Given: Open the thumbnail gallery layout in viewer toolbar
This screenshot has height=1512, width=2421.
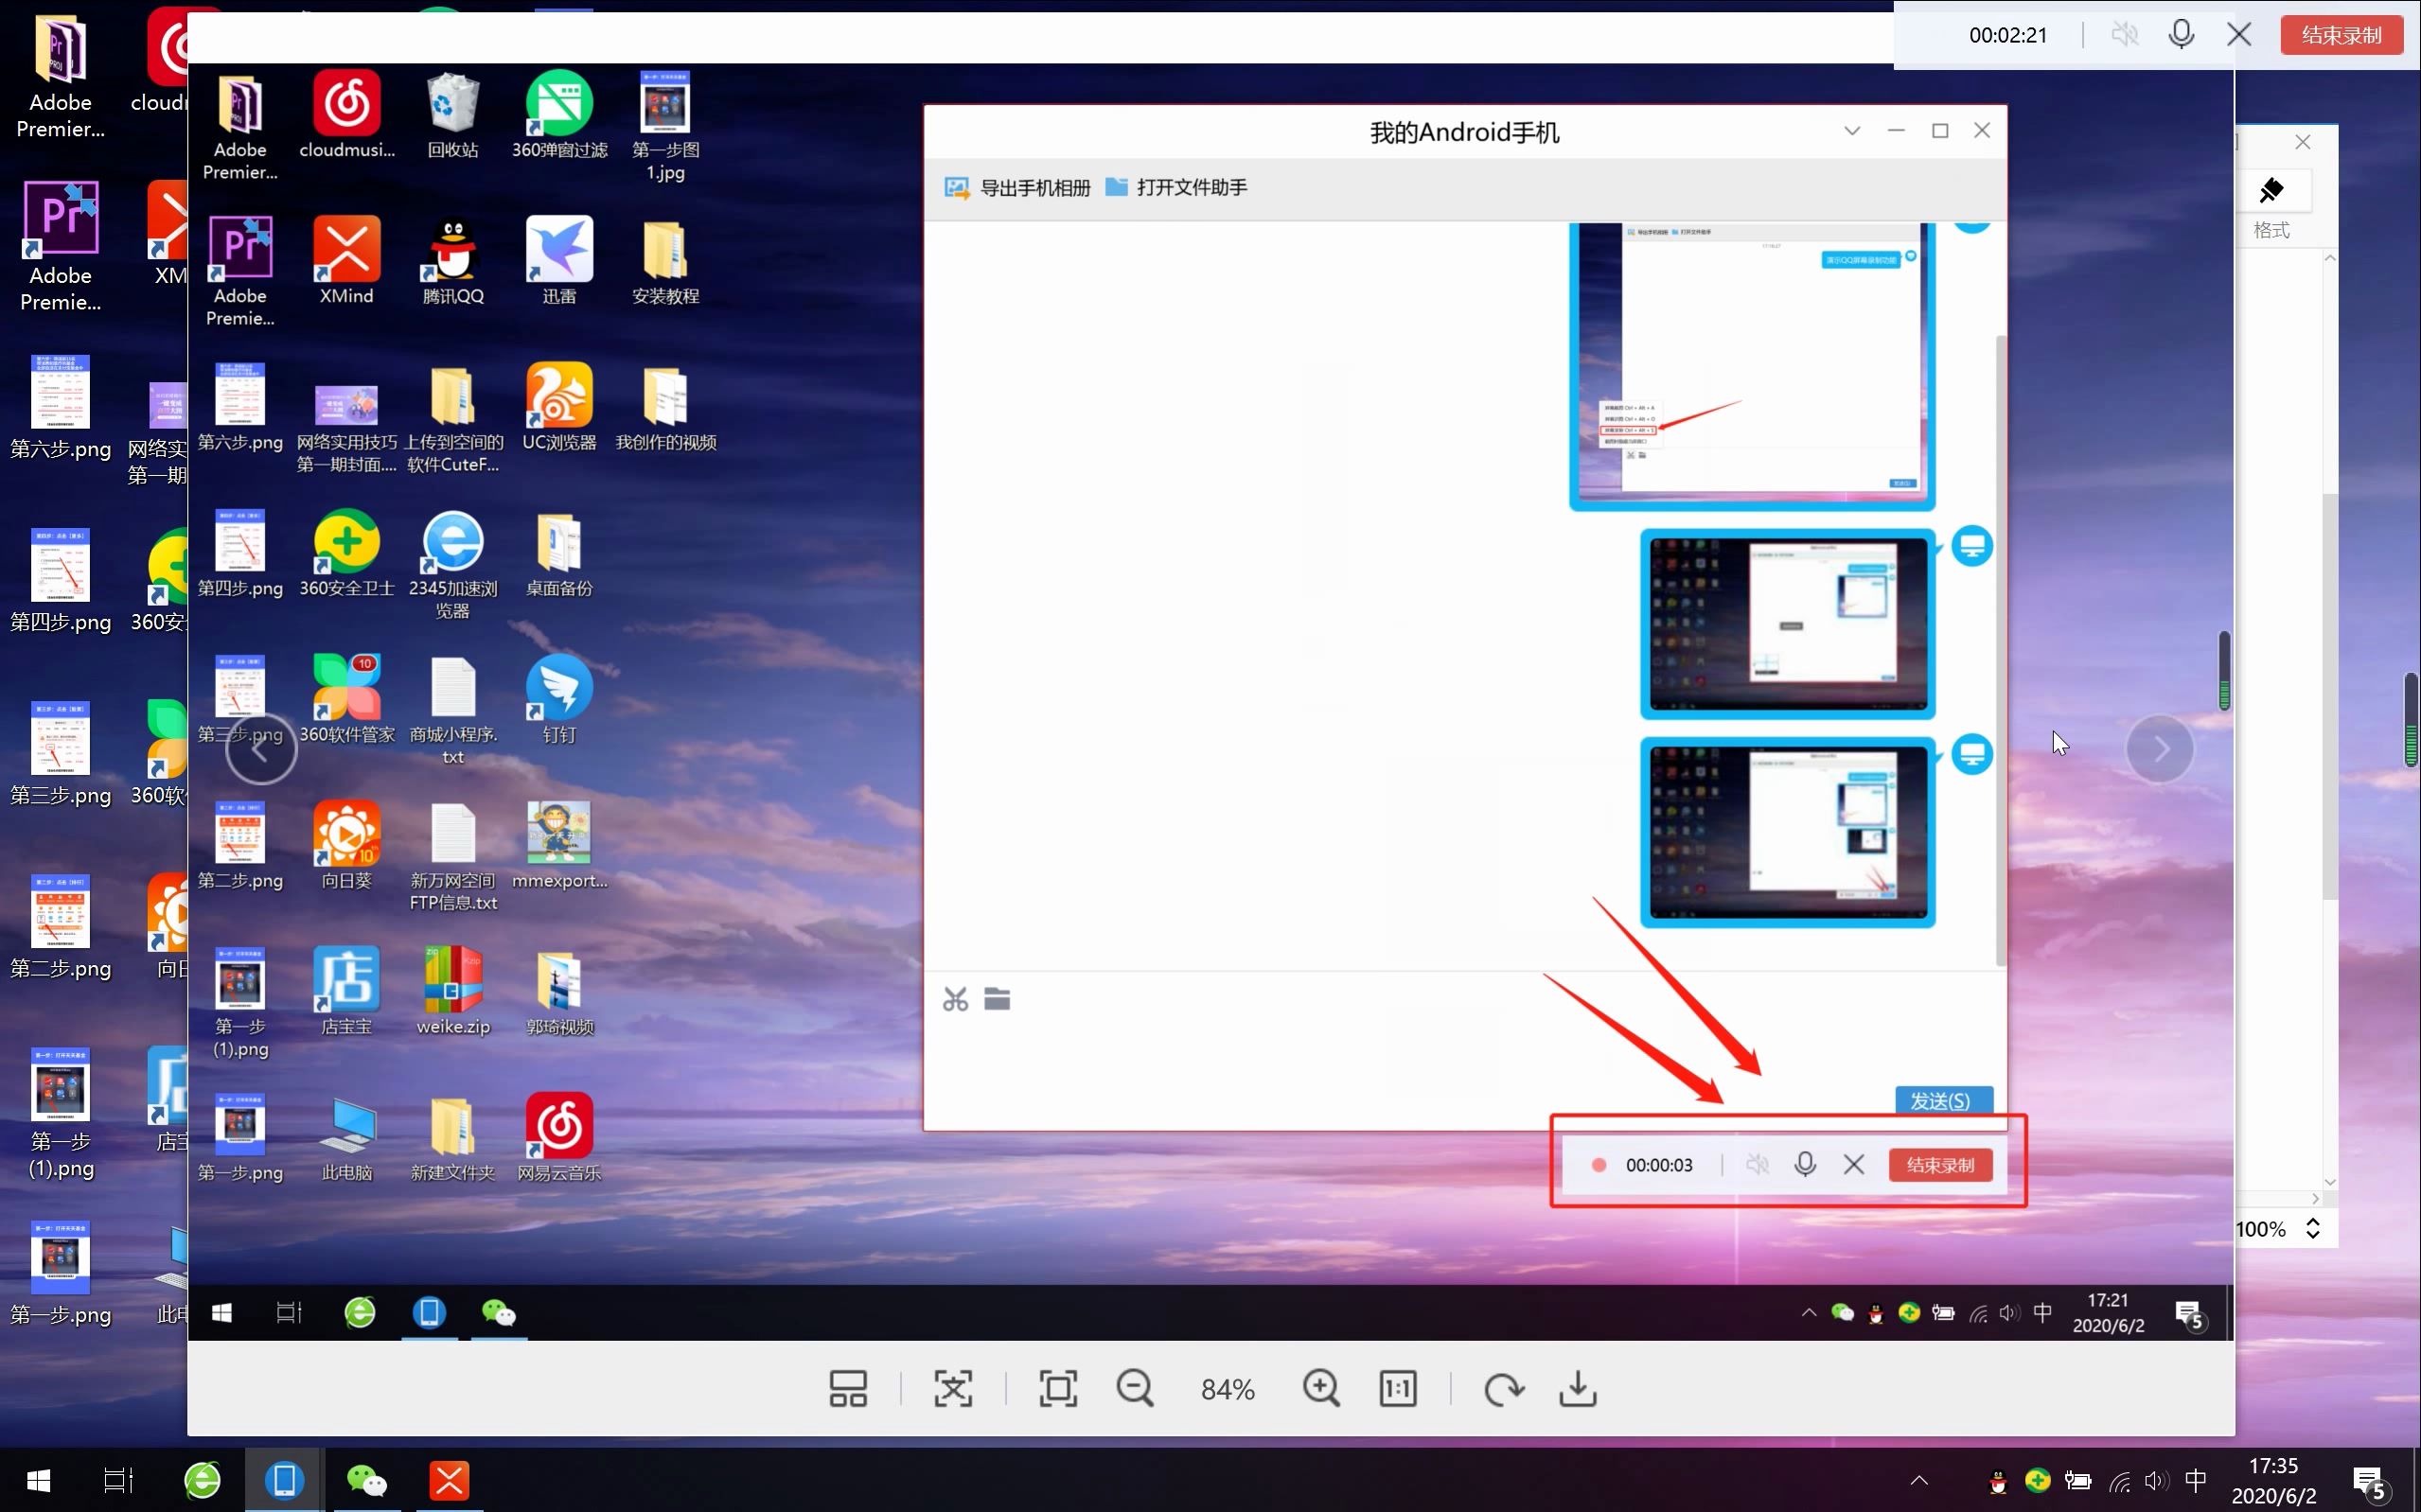Looking at the screenshot, I should [848, 1388].
